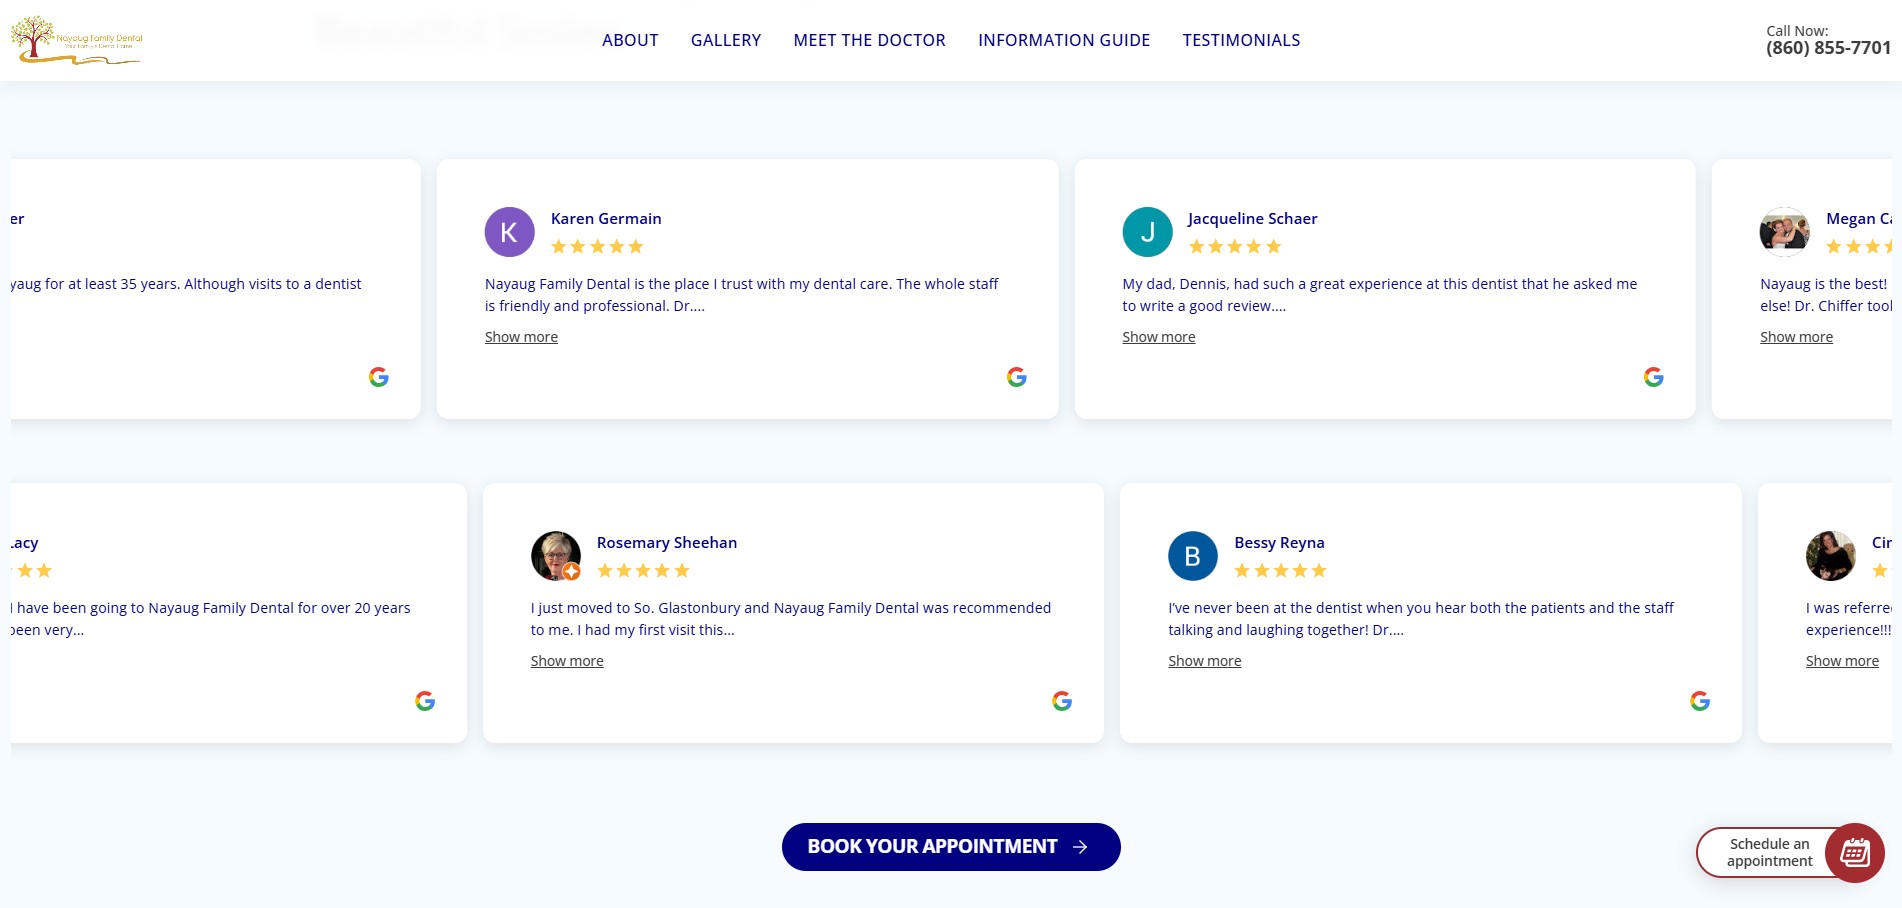The image size is (1902, 908).
Task: Expand Bessy Reyna's review text
Action: click(1204, 661)
